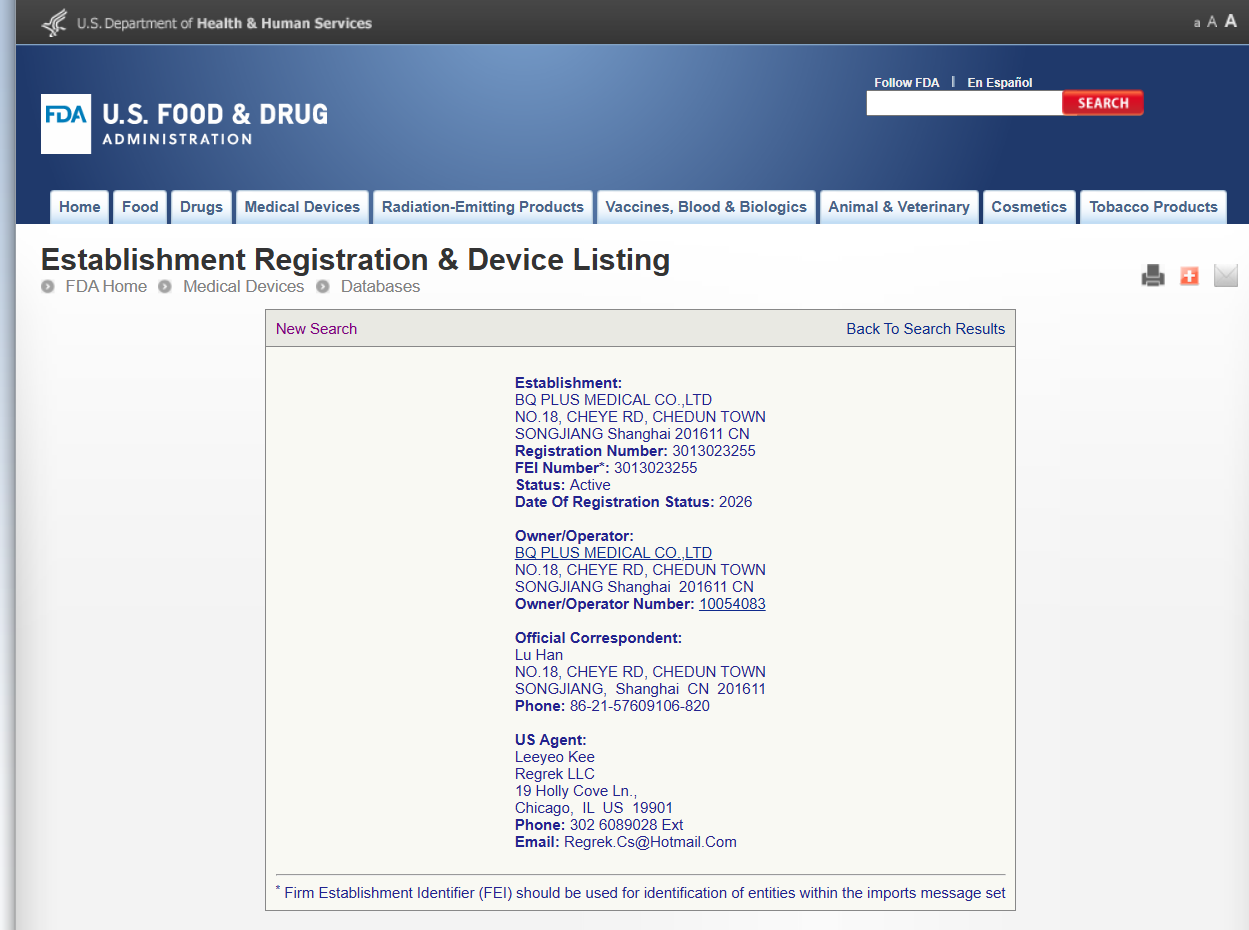
Task: Click the Registration Number 3013023255 text
Action: [635, 451]
